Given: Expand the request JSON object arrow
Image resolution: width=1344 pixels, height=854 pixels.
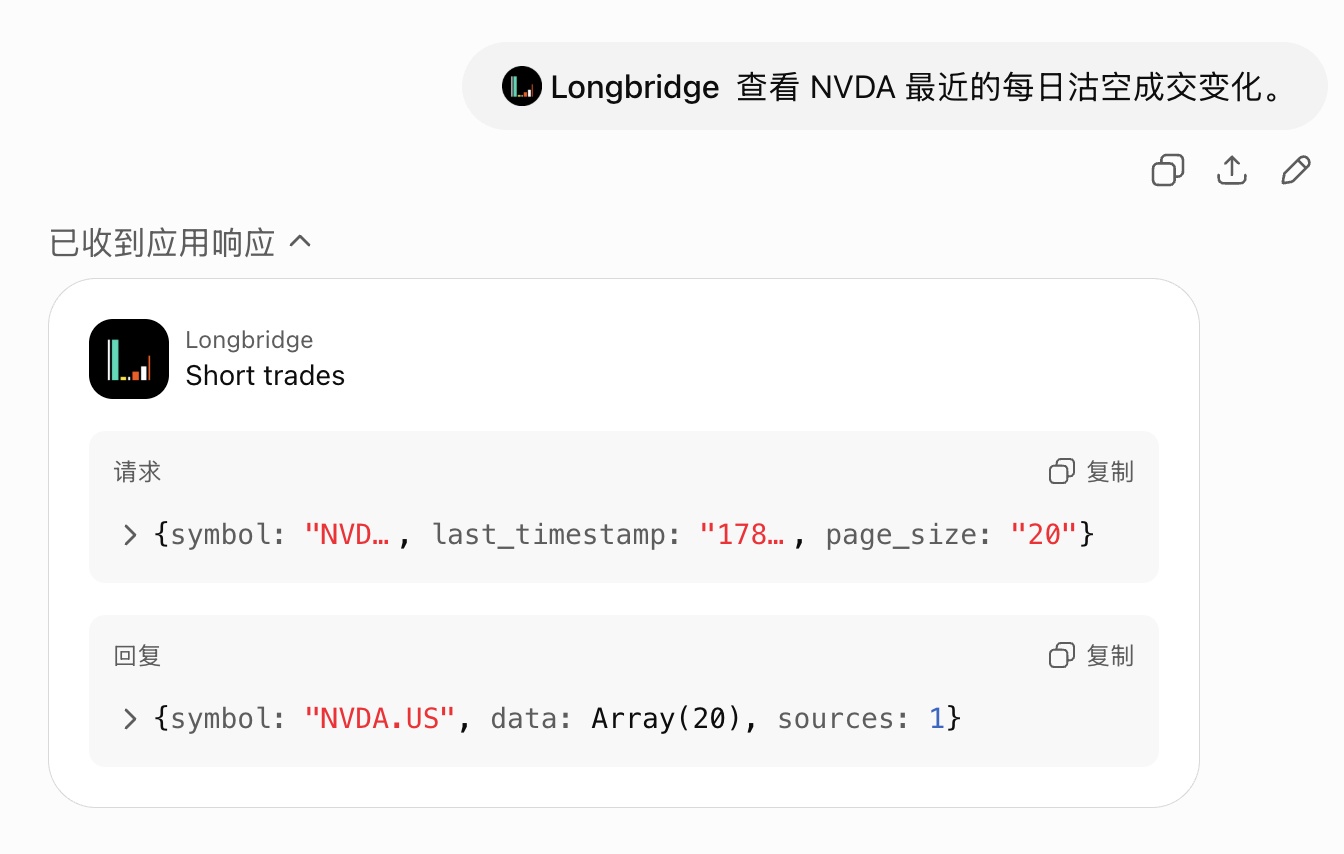Looking at the screenshot, I should tap(129, 535).
